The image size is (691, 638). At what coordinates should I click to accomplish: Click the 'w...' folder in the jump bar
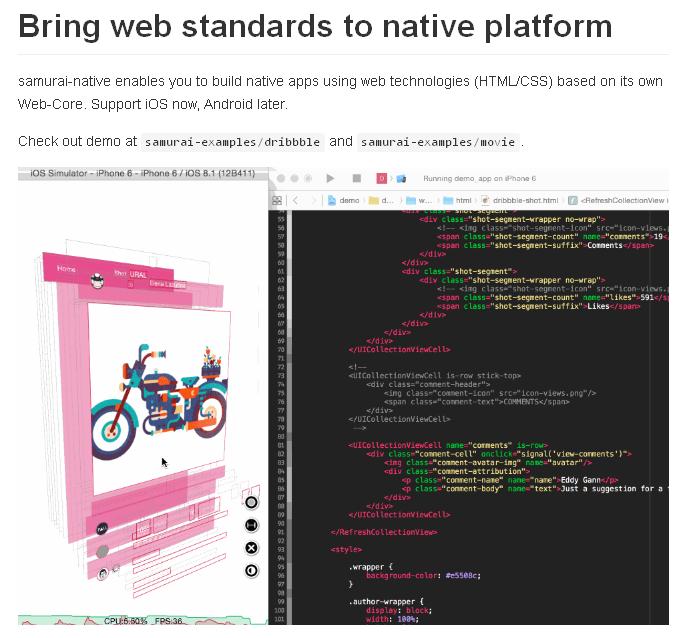(419, 200)
